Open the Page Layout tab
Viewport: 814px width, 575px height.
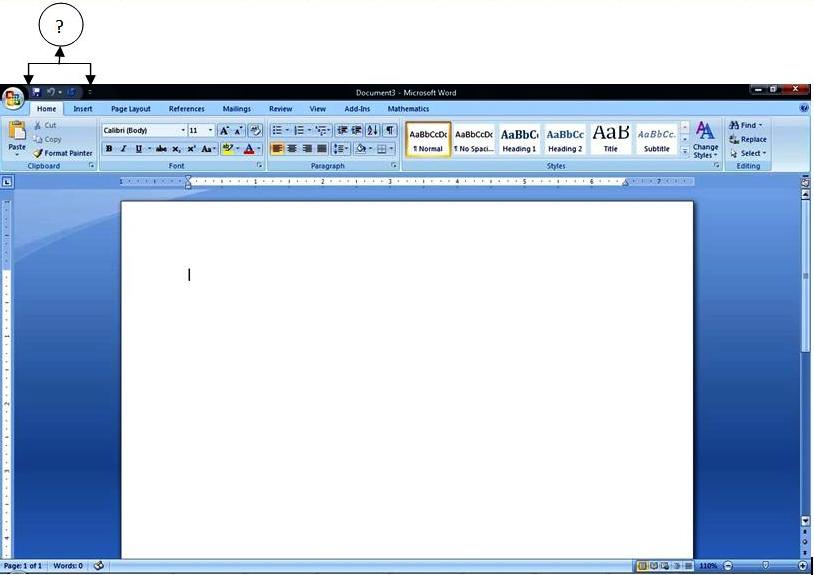(x=131, y=109)
